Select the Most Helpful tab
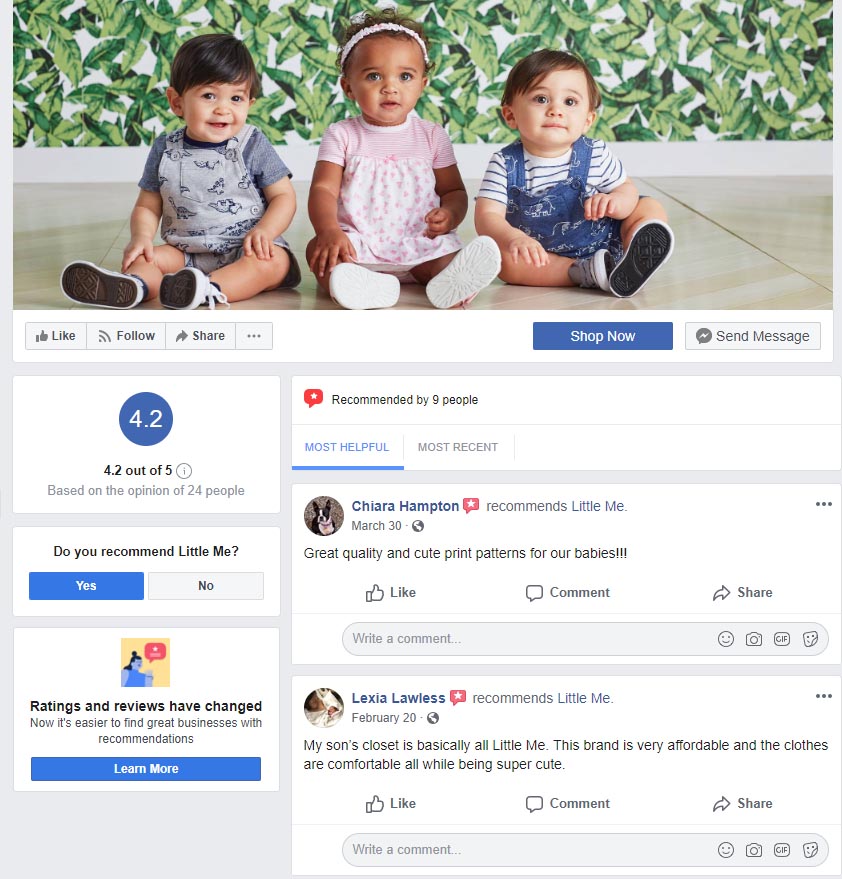The height and width of the screenshot is (879, 842). tap(346, 447)
